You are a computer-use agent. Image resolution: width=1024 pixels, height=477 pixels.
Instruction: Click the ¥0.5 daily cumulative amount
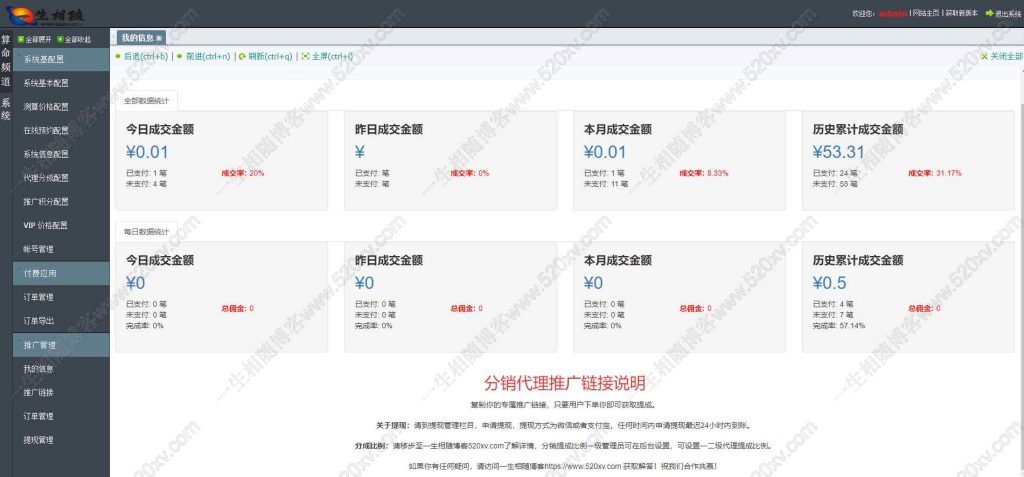coord(829,283)
